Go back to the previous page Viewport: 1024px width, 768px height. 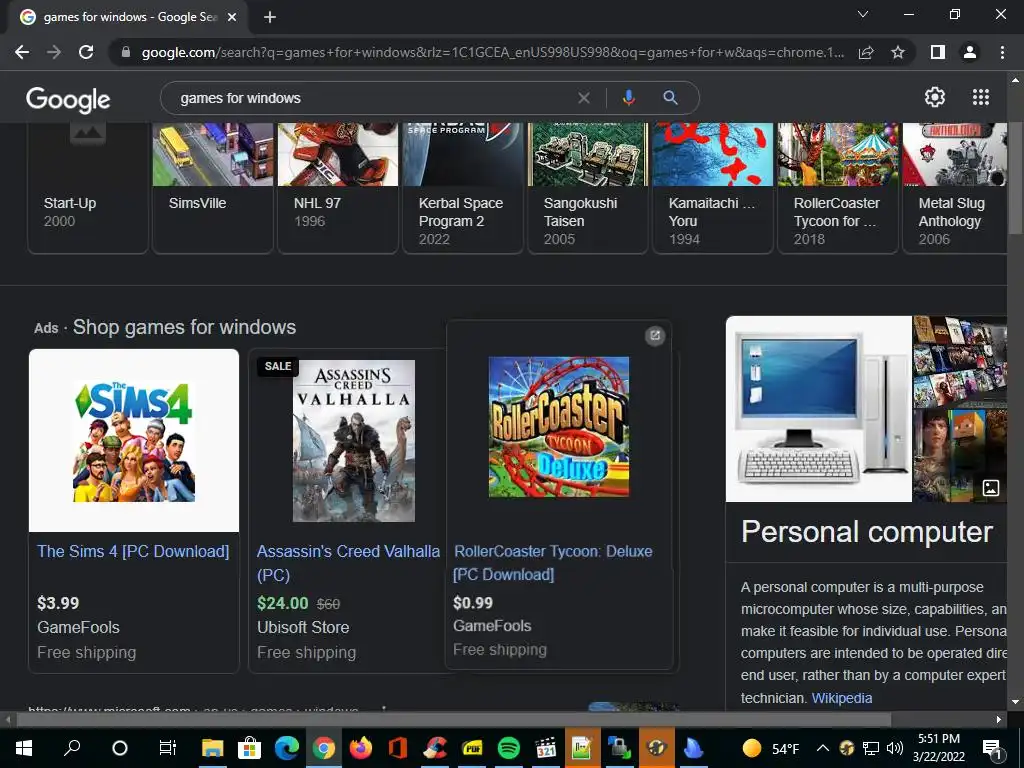click(22, 52)
